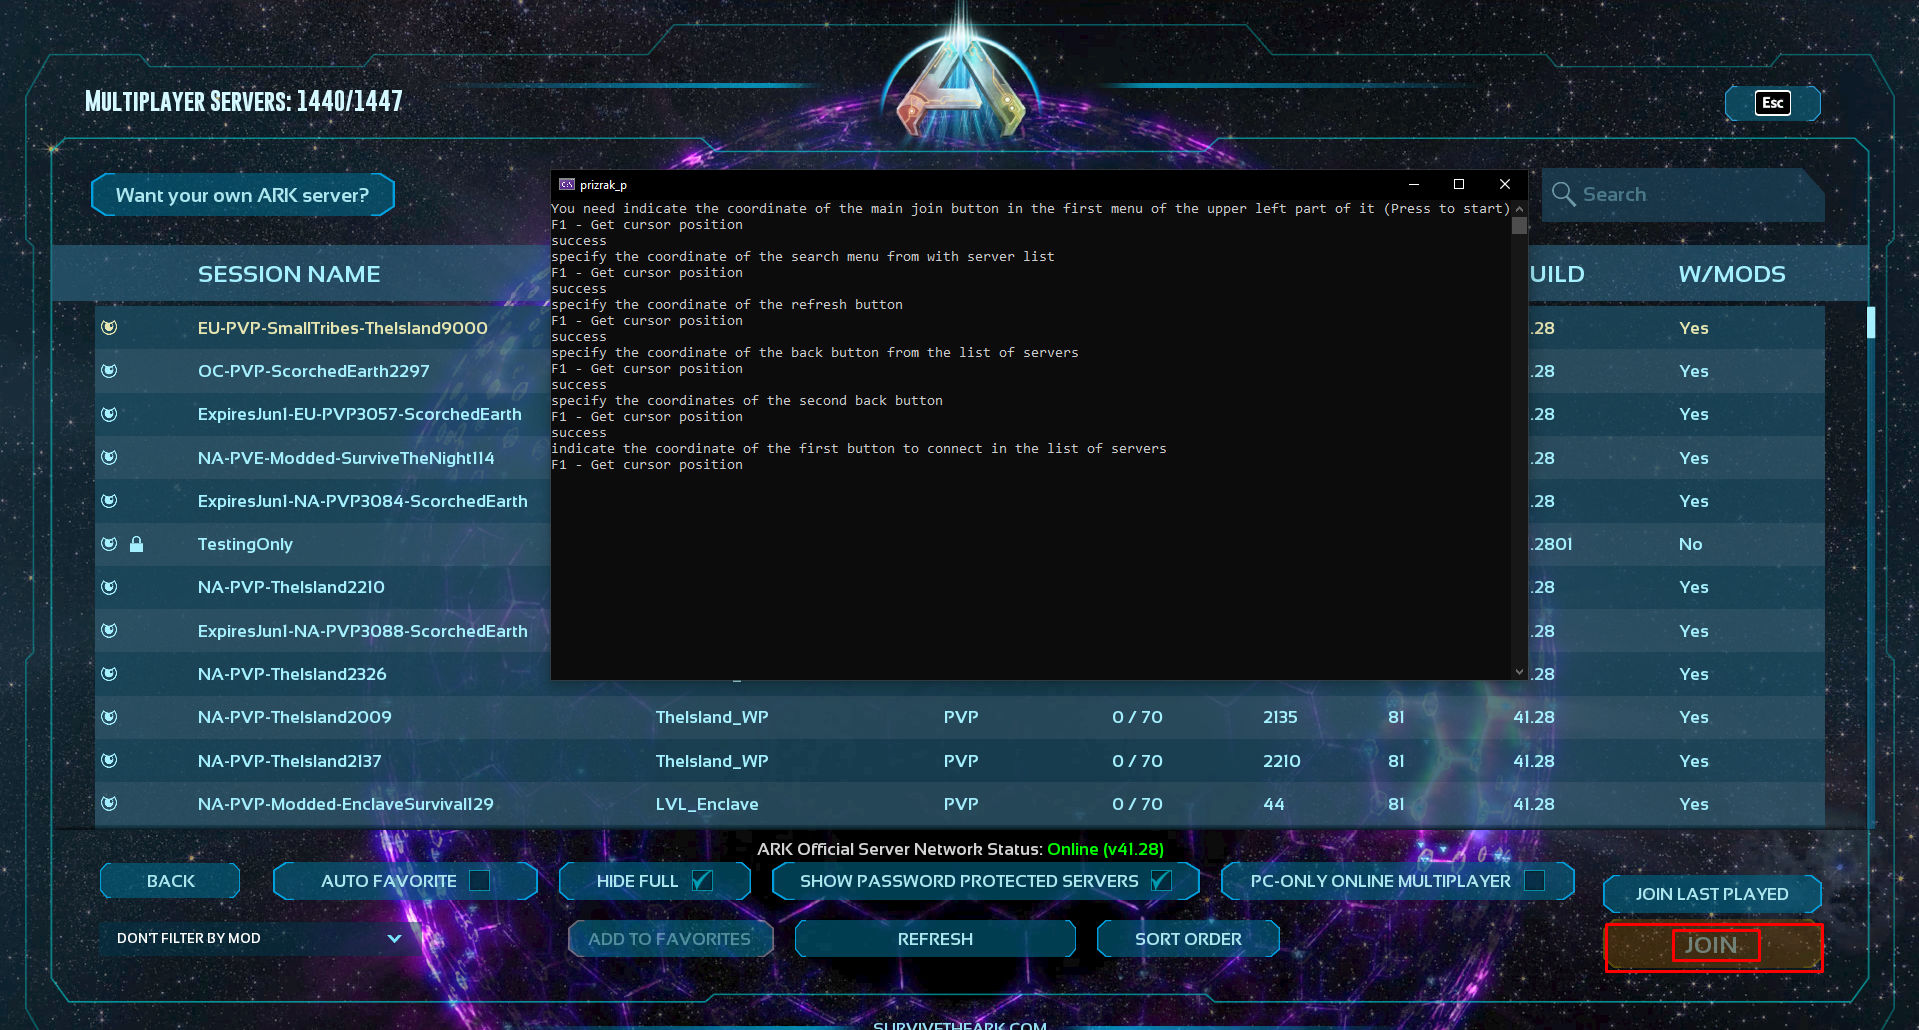The image size is (1919, 1030).
Task: Click favorite icon for EU-PVP-SmallTribes-TheIsland9000
Action: coord(109,327)
